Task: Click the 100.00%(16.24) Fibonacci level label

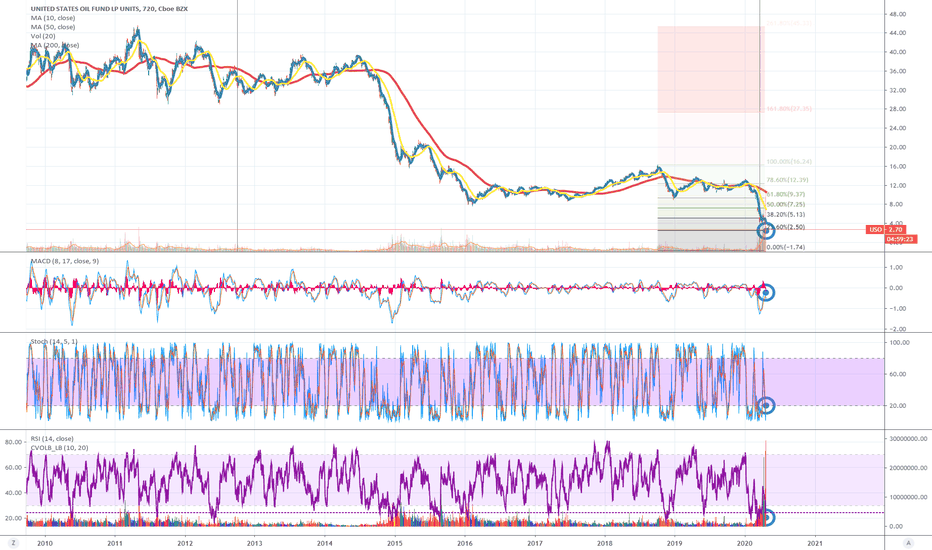Action: click(x=789, y=162)
